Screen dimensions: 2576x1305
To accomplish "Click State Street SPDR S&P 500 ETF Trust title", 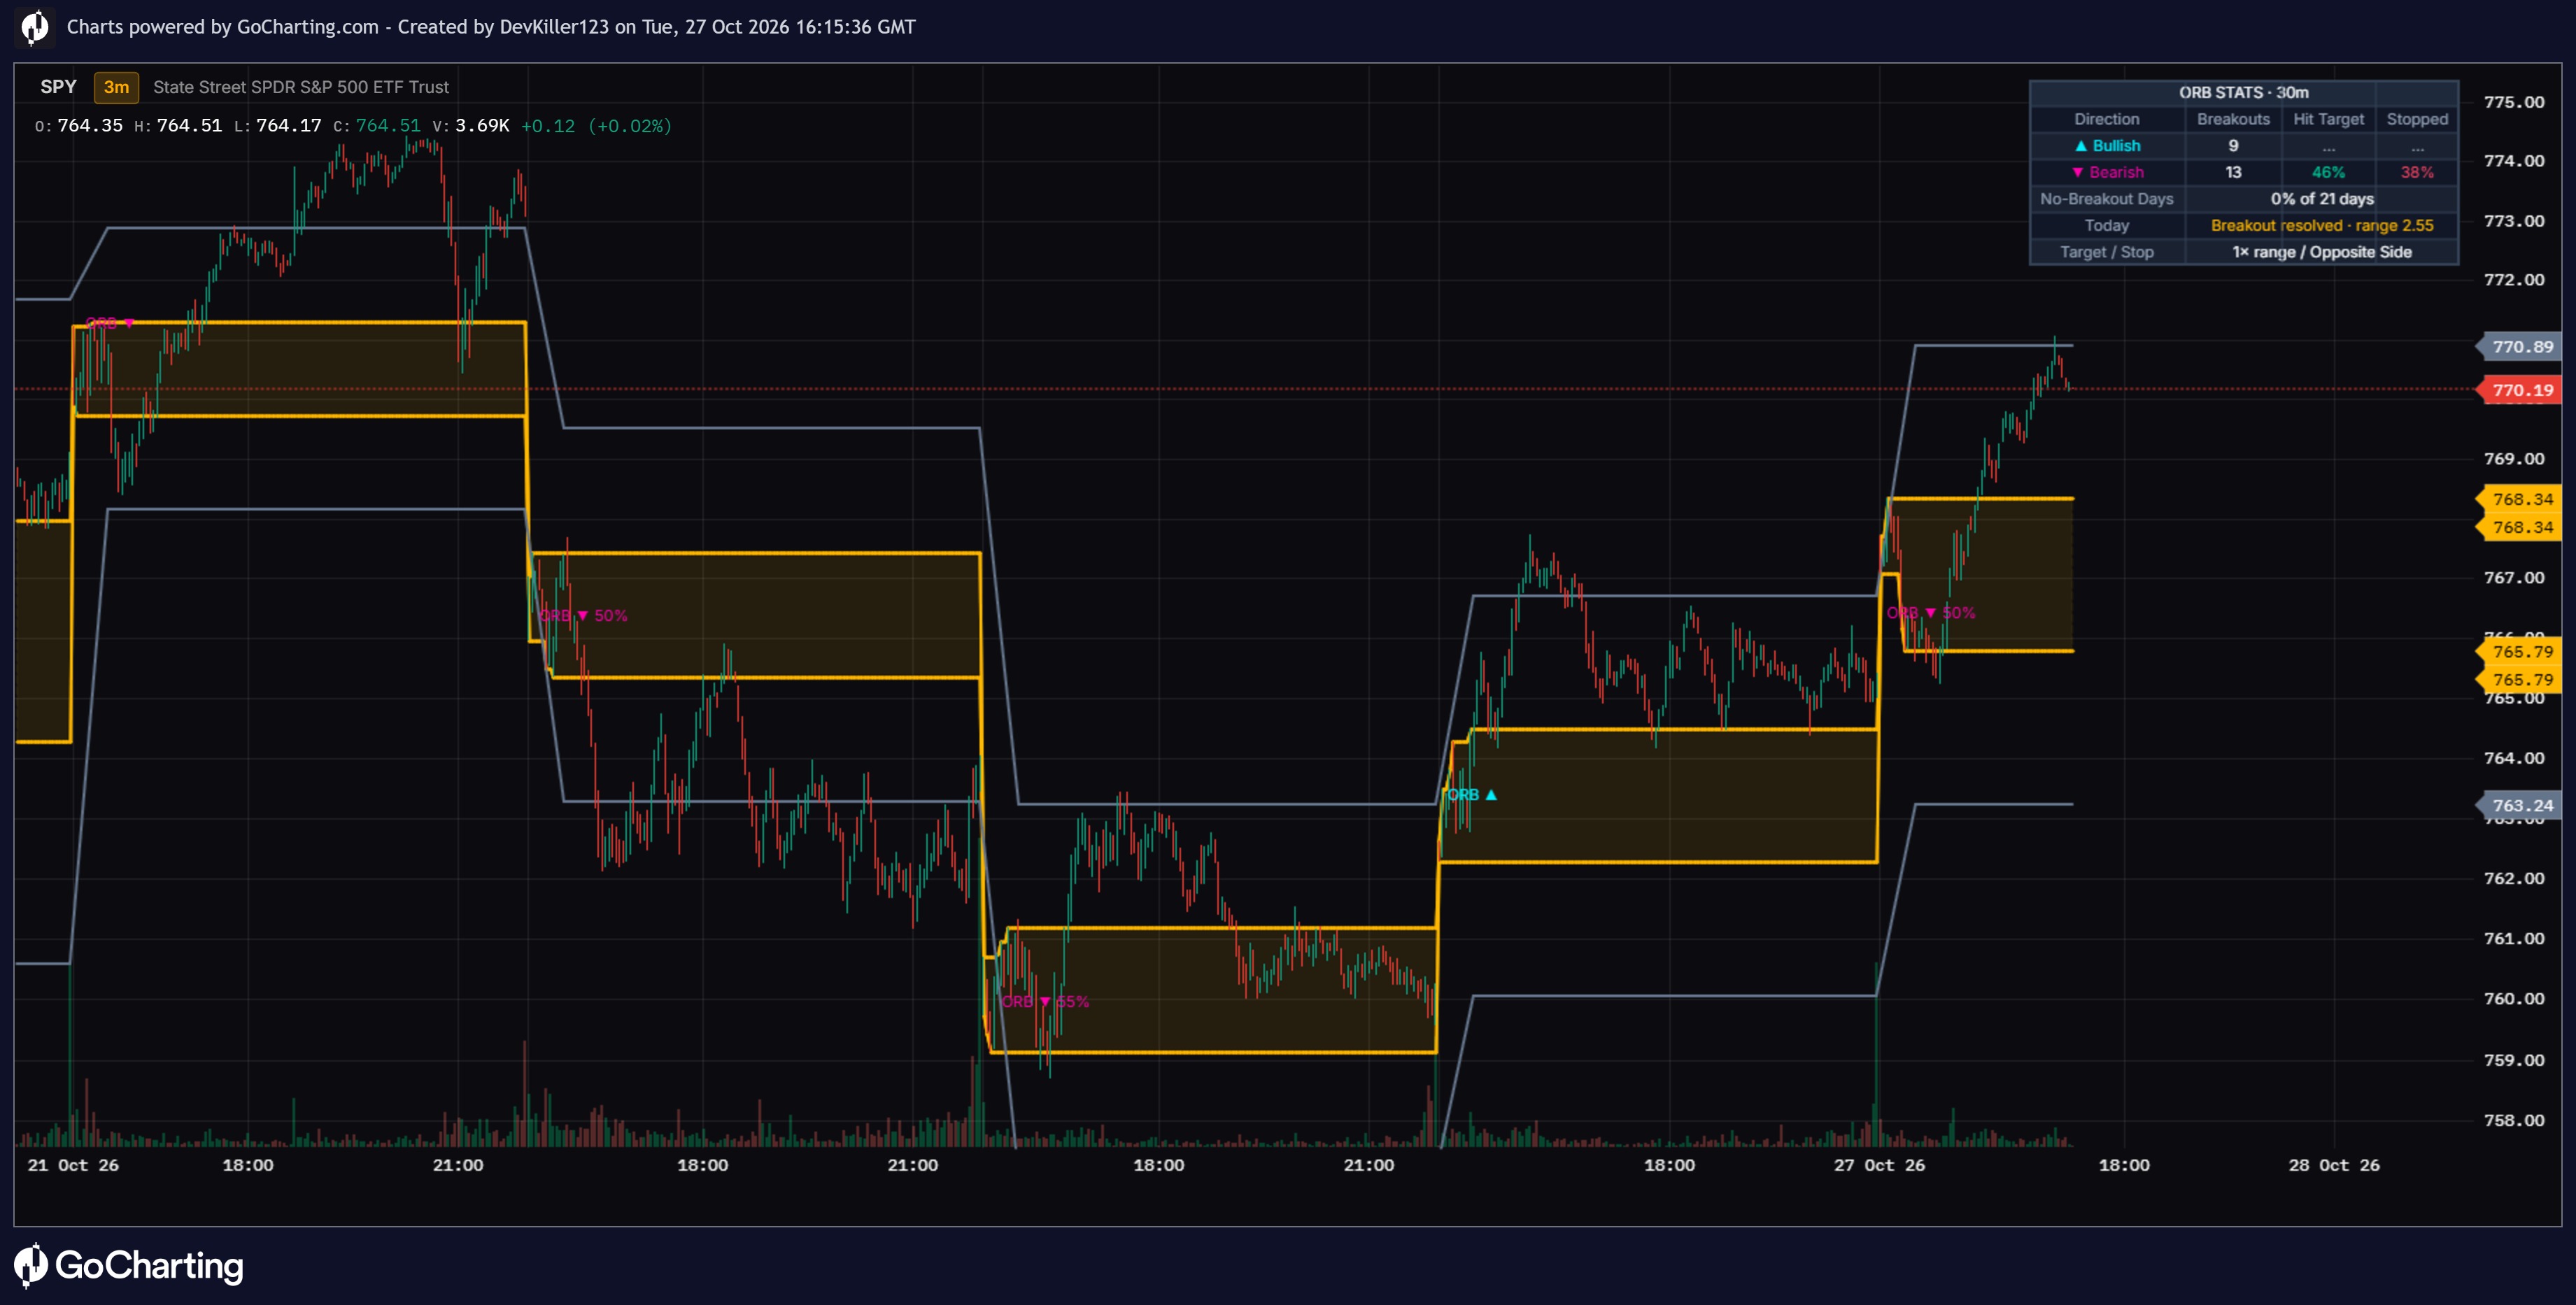I will pos(301,87).
